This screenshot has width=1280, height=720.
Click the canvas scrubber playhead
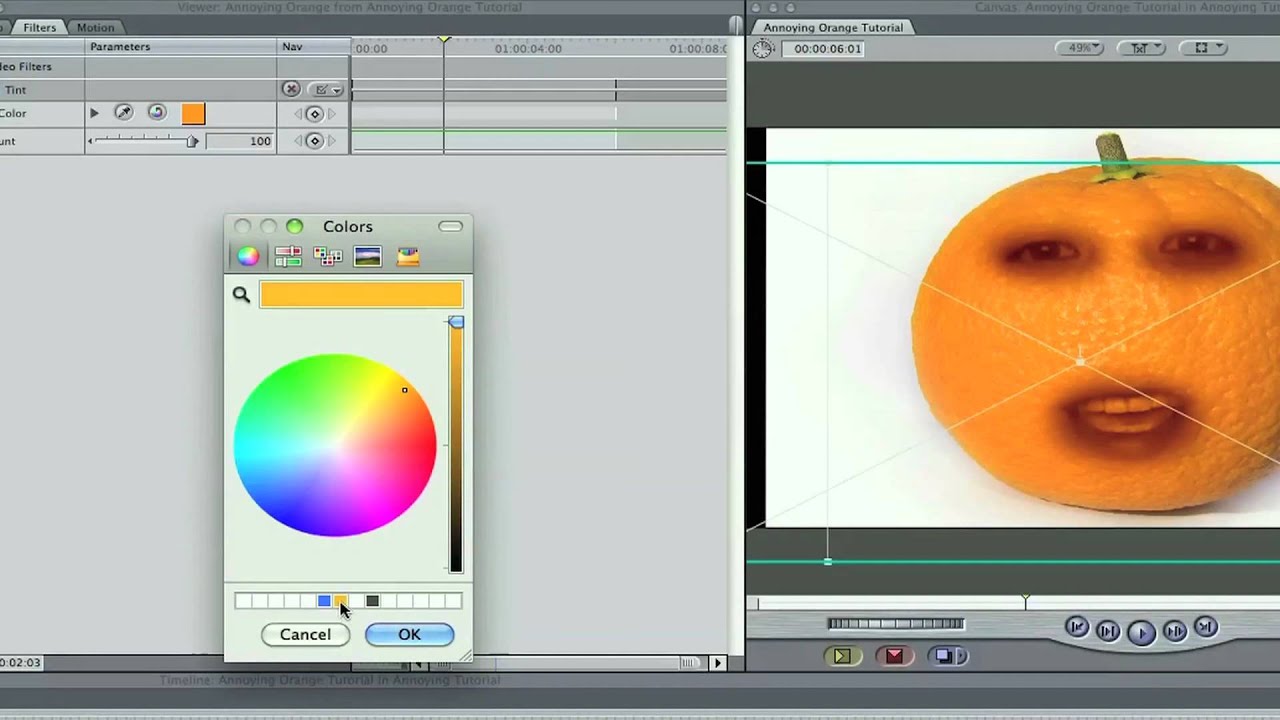tap(1025, 601)
